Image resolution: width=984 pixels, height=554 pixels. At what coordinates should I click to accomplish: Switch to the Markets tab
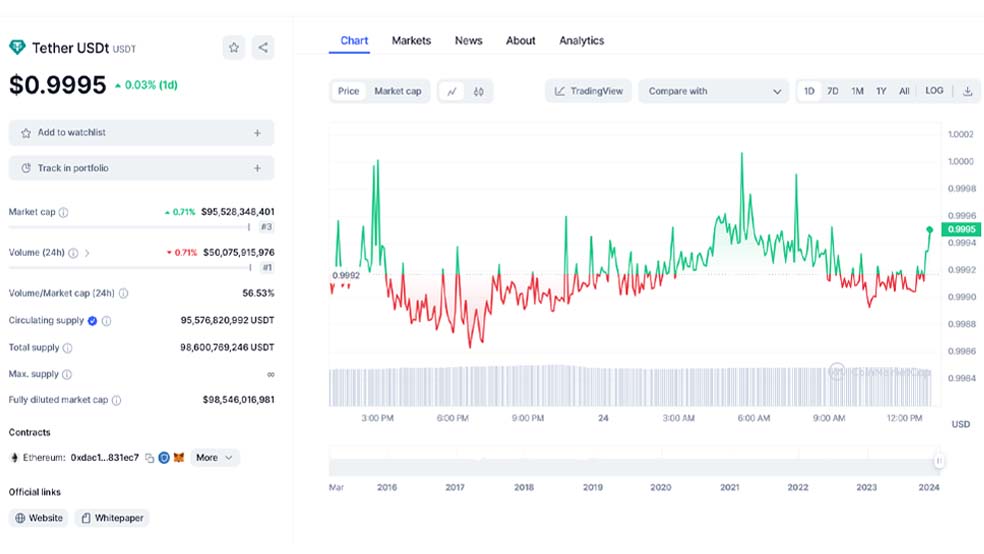click(x=411, y=41)
